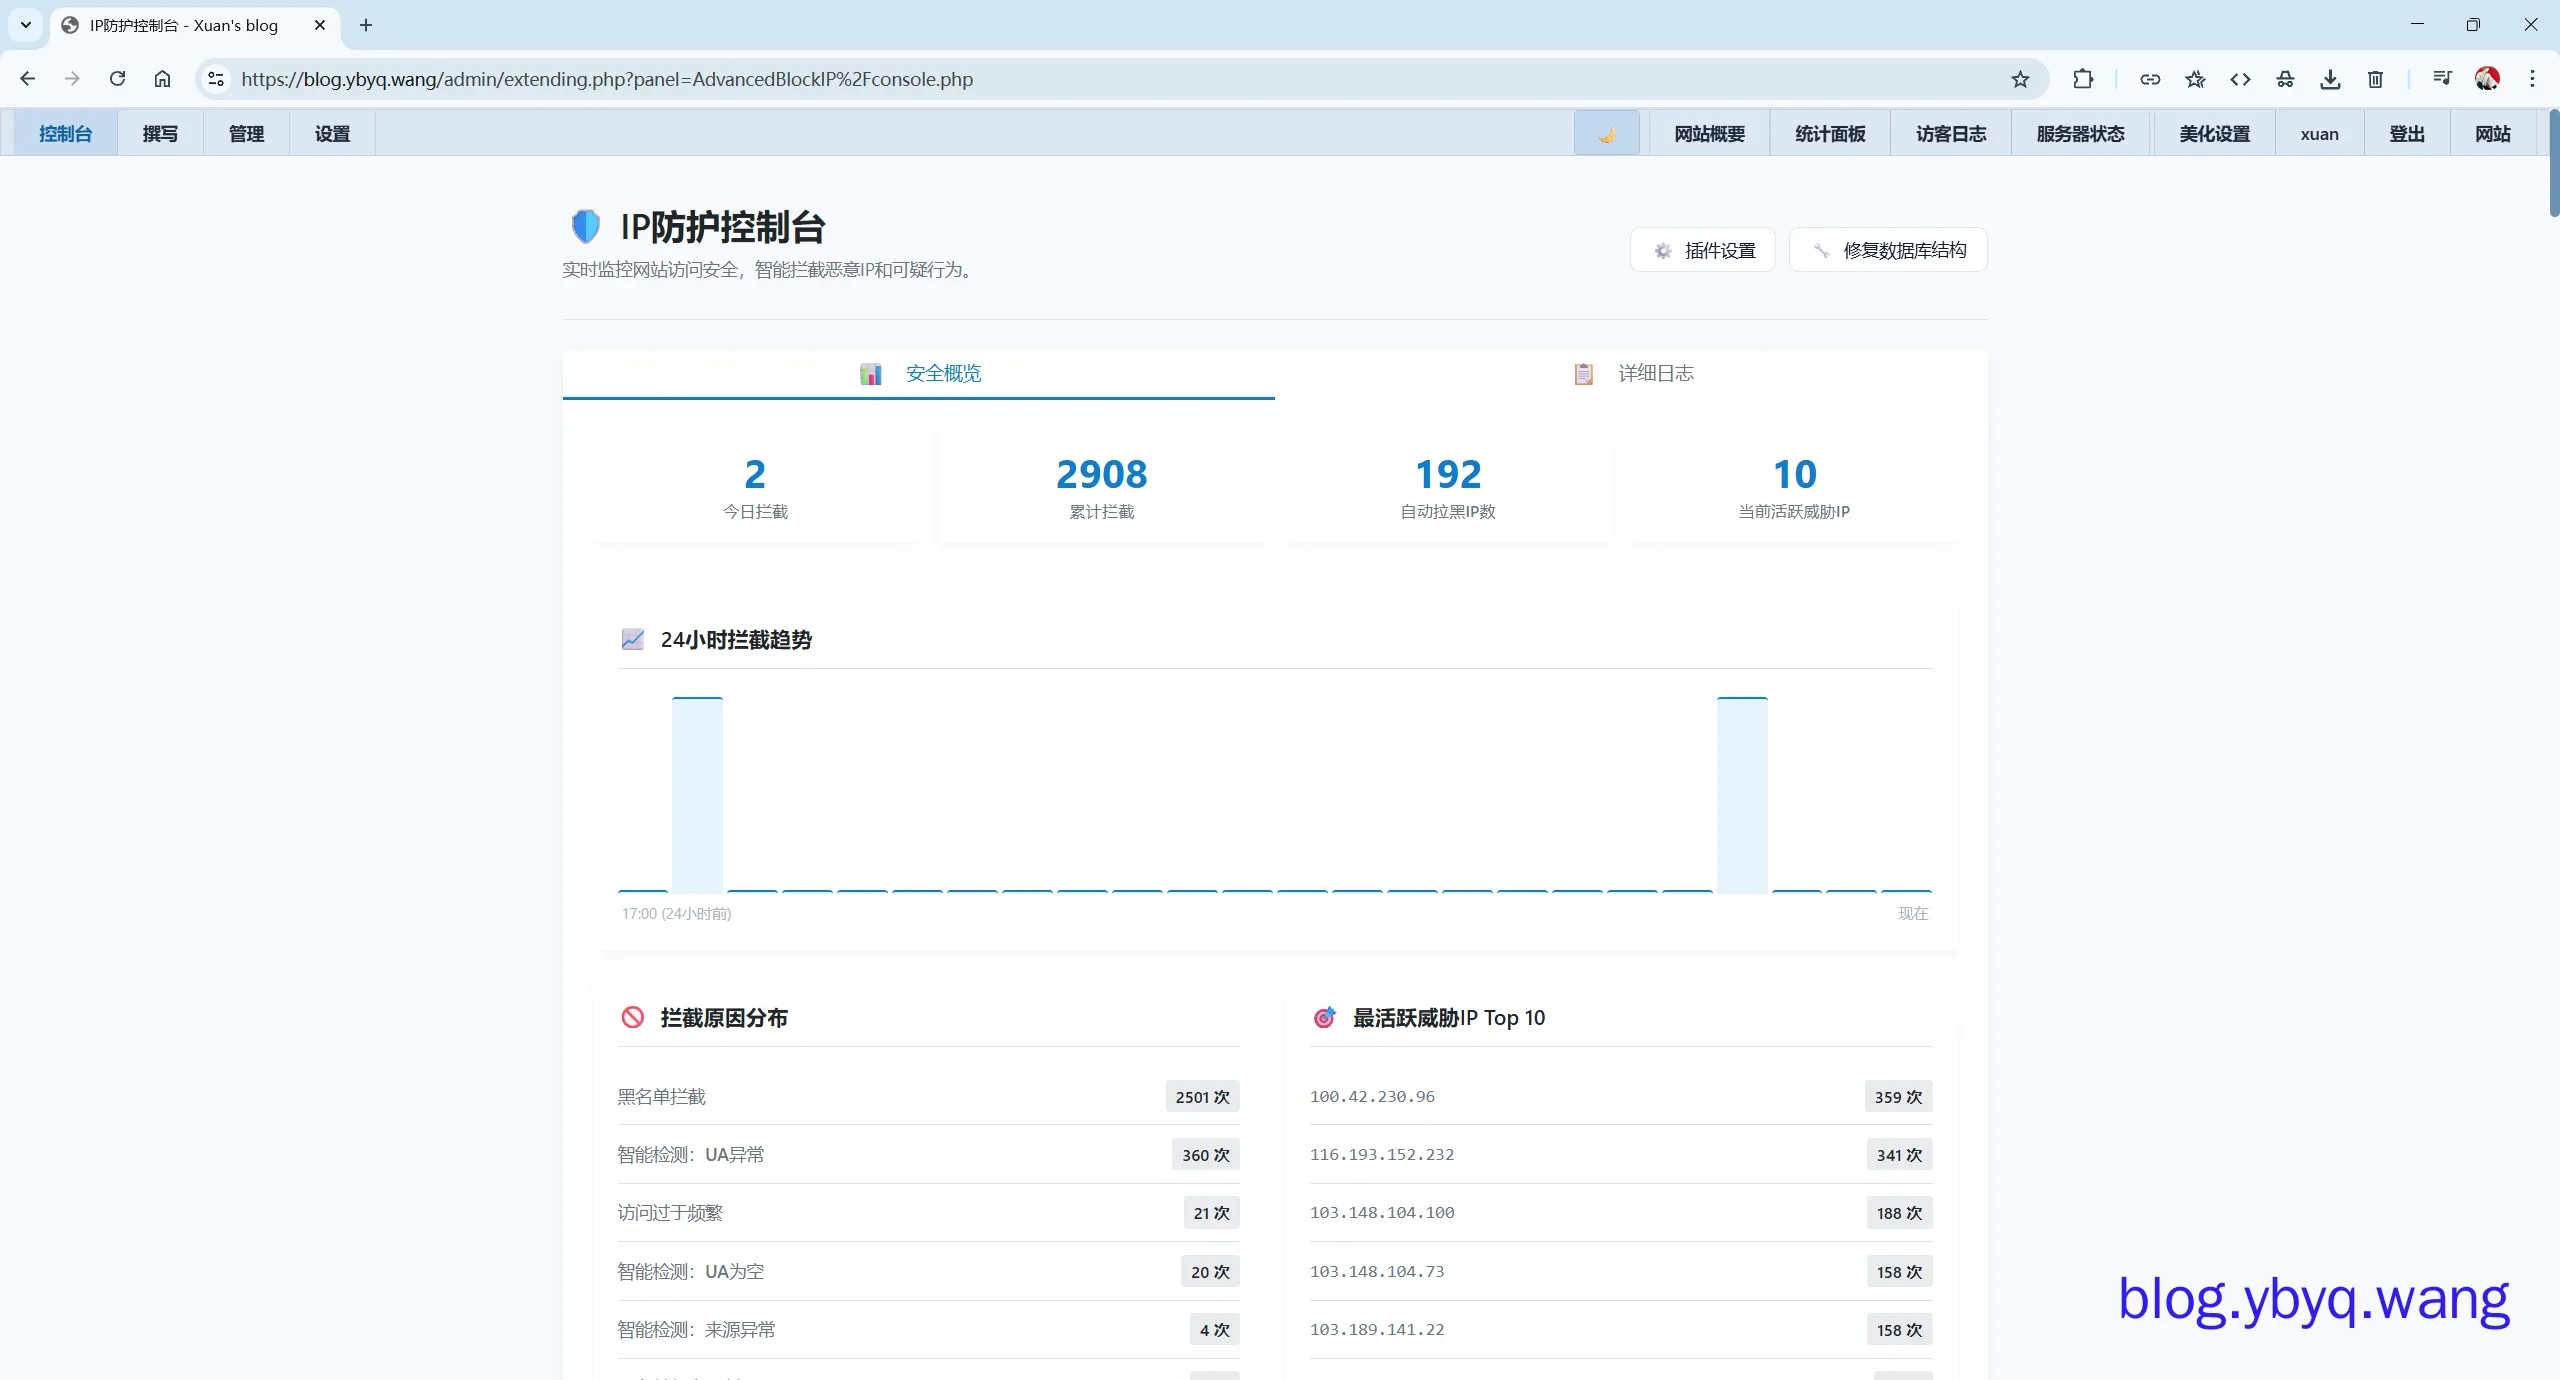Bookmark this page with star icon
Viewport: 2560px width, 1380px height.
pos(2020,79)
